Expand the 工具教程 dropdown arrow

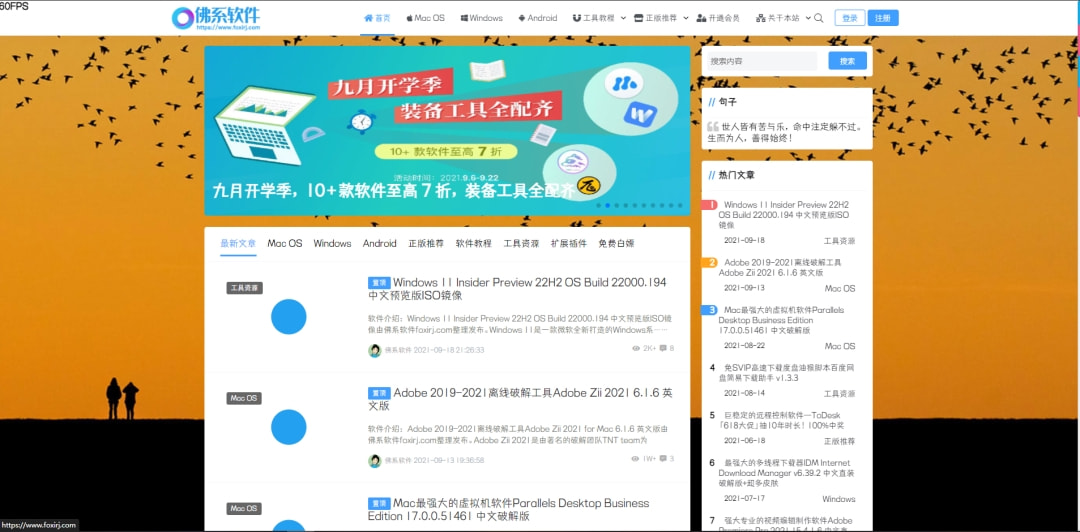pyautogui.click(x=623, y=18)
